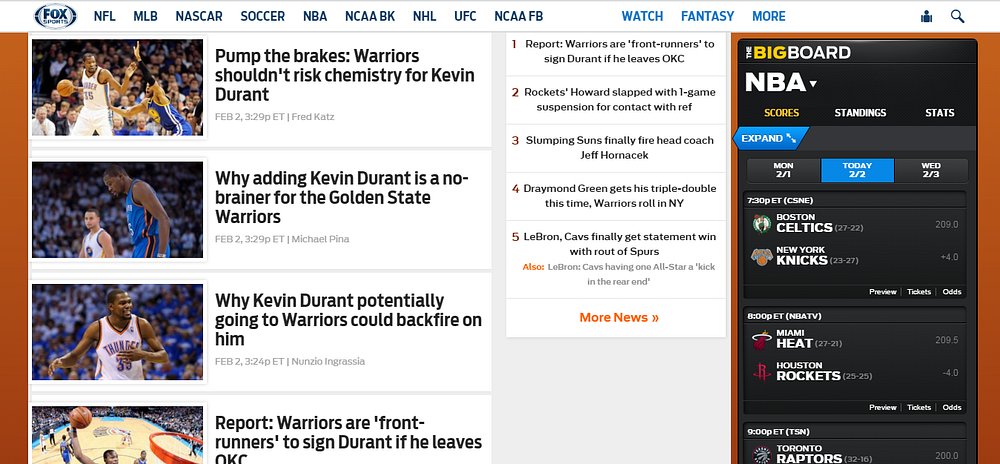1000x464 pixels.
Task: Click the 8:00p ET (NBATV) game time
Action: (x=784, y=315)
